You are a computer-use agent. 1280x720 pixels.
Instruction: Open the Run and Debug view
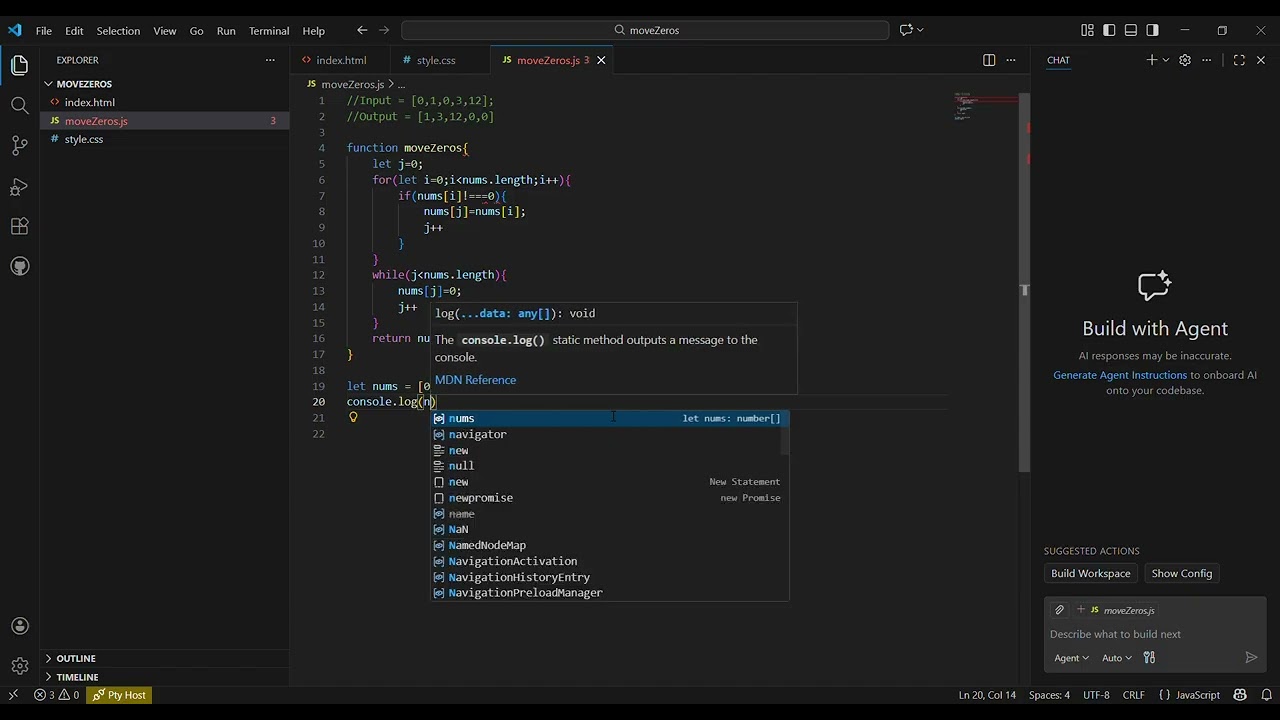(x=19, y=187)
